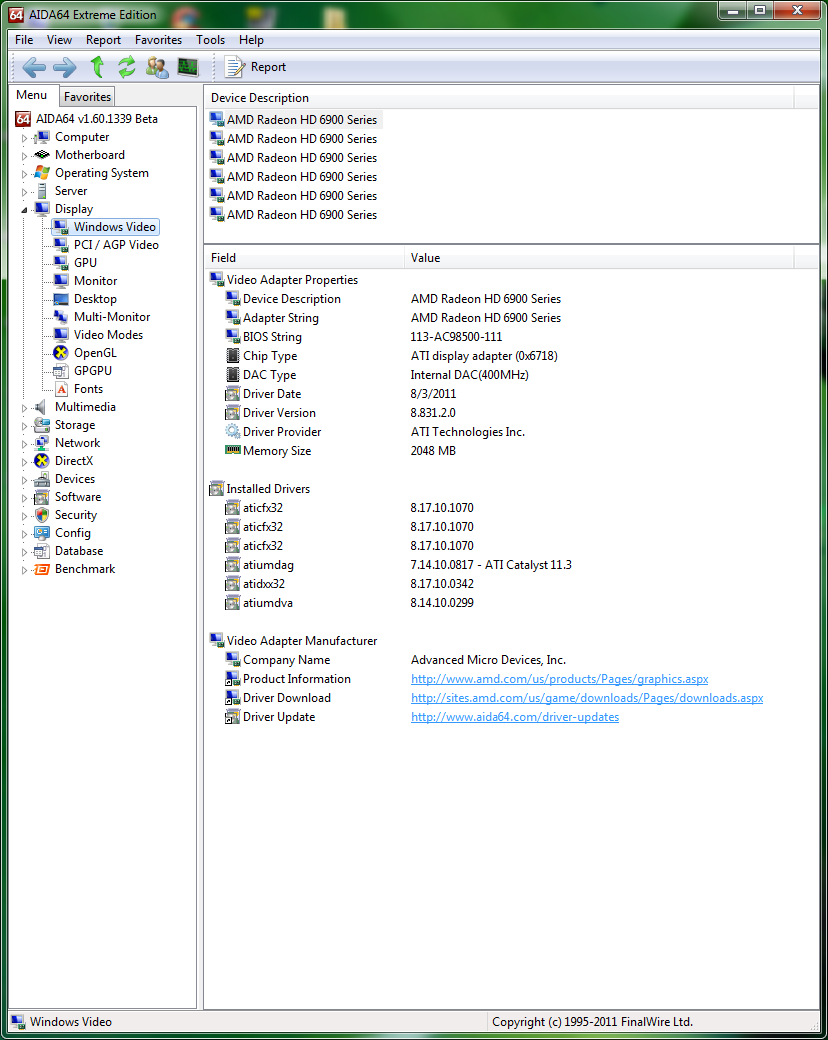Screen dimensions: 828x1040
Task: Open the File menu
Action: (x=24, y=40)
